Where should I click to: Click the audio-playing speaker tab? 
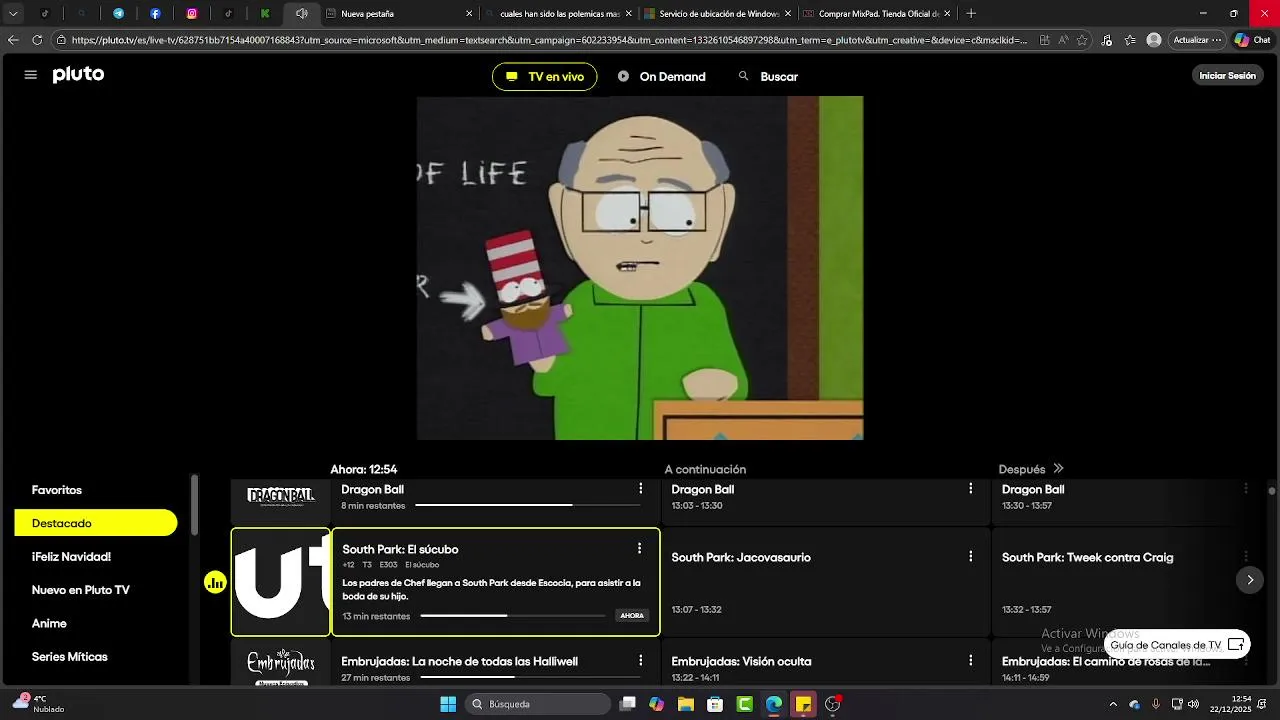click(x=301, y=14)
